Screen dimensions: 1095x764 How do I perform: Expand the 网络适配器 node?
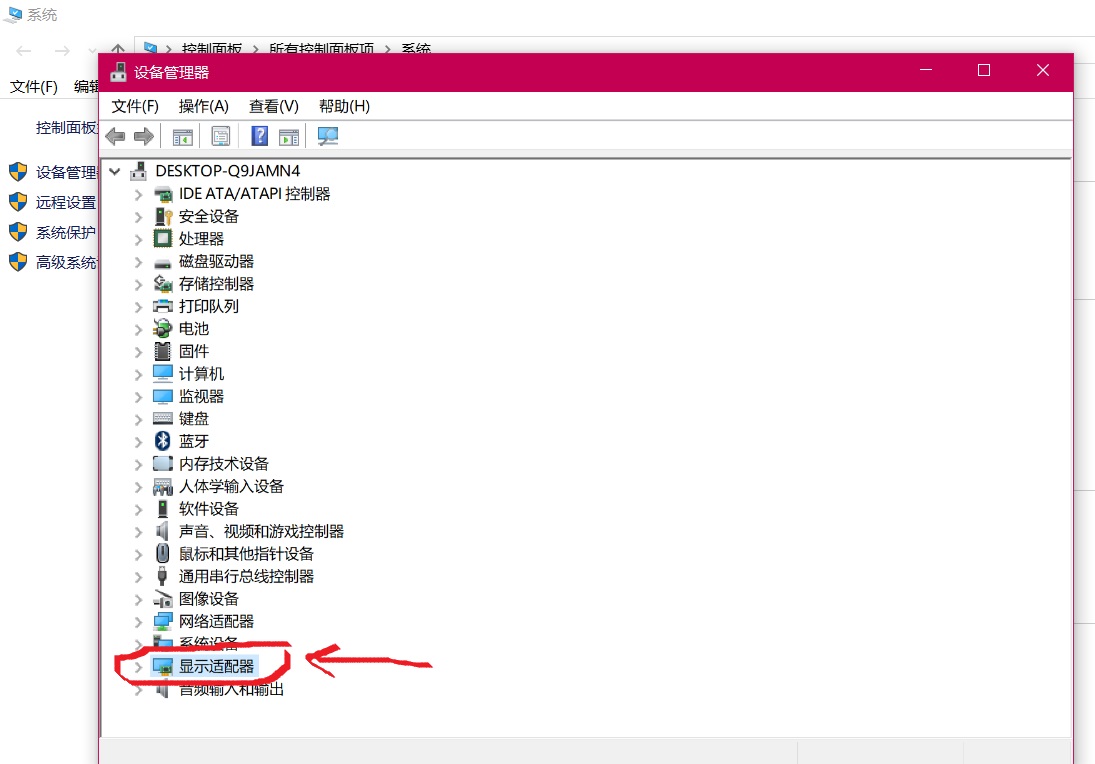(138, 622)
